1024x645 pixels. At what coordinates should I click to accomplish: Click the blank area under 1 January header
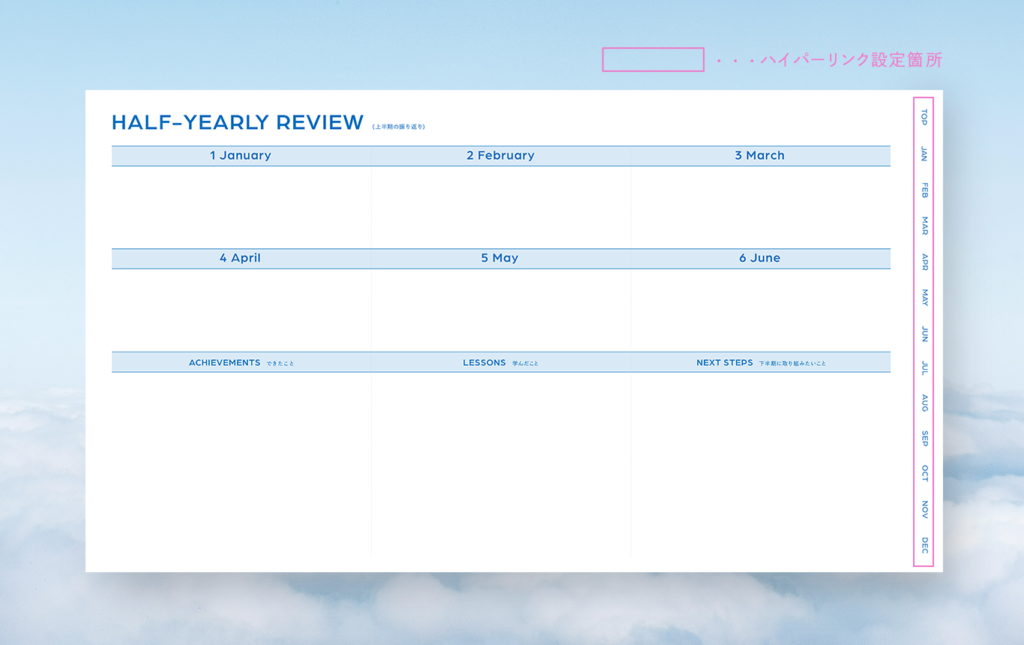[x=240, y=207]
